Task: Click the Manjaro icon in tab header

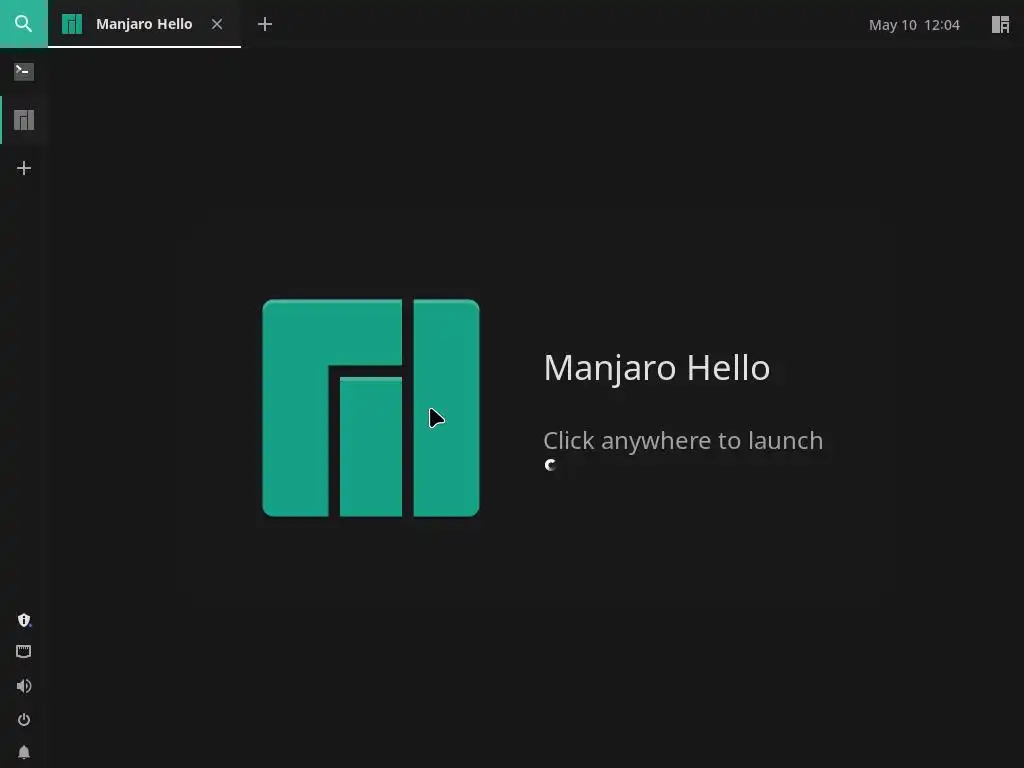Action: 72,24
